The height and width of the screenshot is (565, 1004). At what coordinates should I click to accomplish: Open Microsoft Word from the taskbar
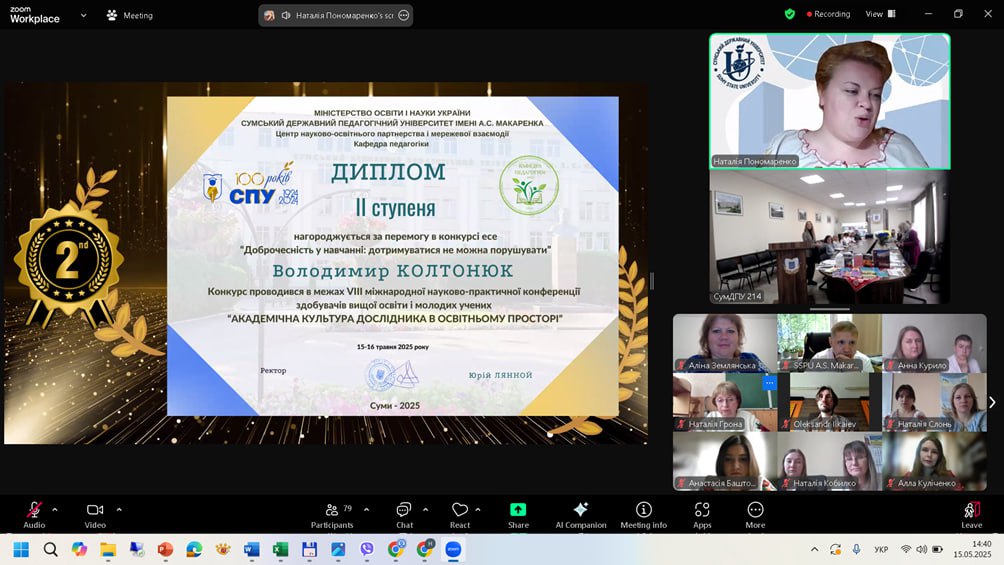[x=252, y=549]
